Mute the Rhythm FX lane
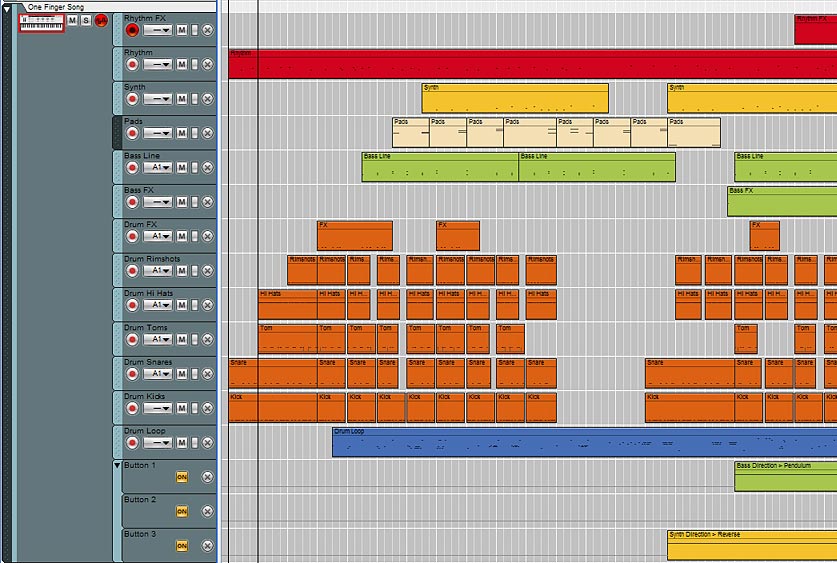The height and width of the screenshot is (563, 837). 182,30
